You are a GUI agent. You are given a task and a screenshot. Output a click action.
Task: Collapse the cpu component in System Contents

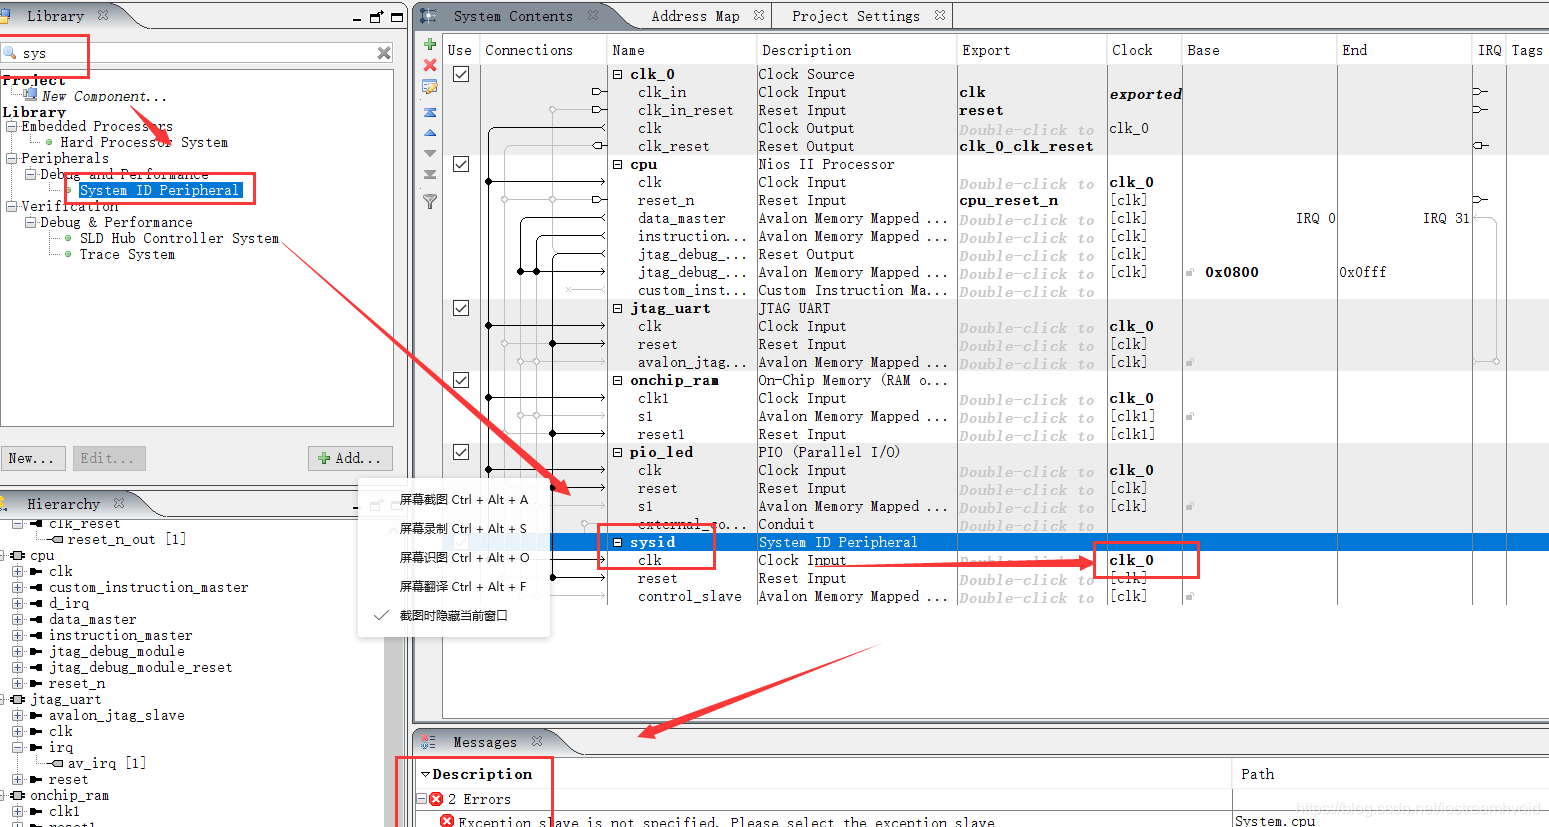(618, 164)
